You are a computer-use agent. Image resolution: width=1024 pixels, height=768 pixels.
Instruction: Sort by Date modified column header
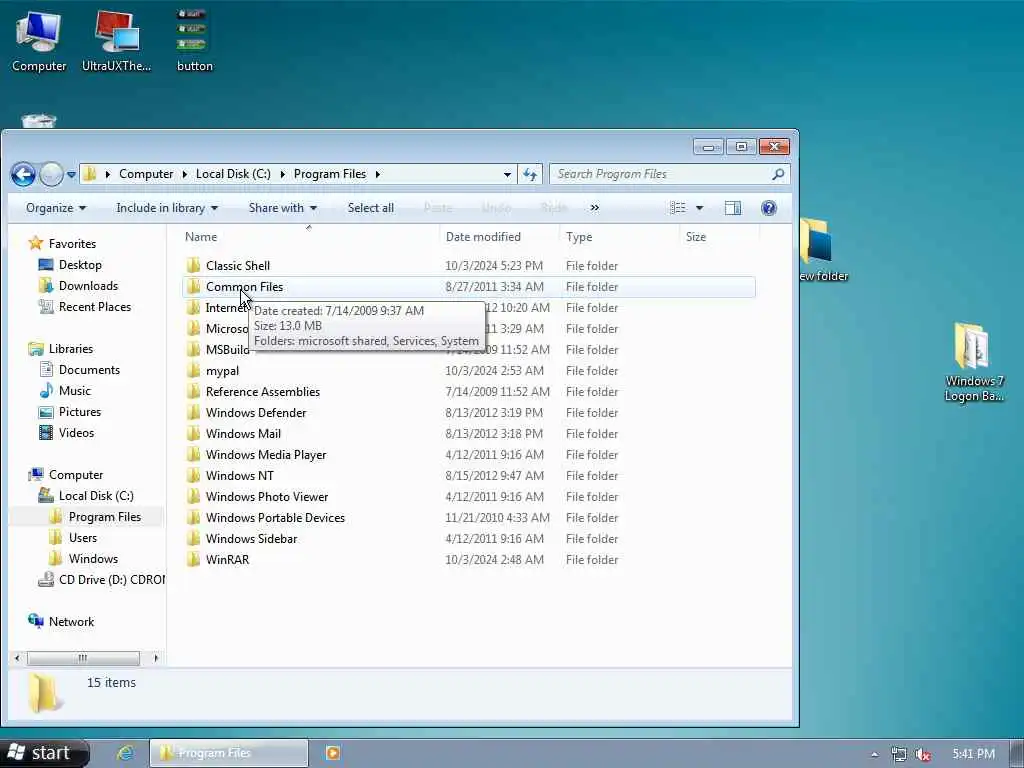[483, 236]
